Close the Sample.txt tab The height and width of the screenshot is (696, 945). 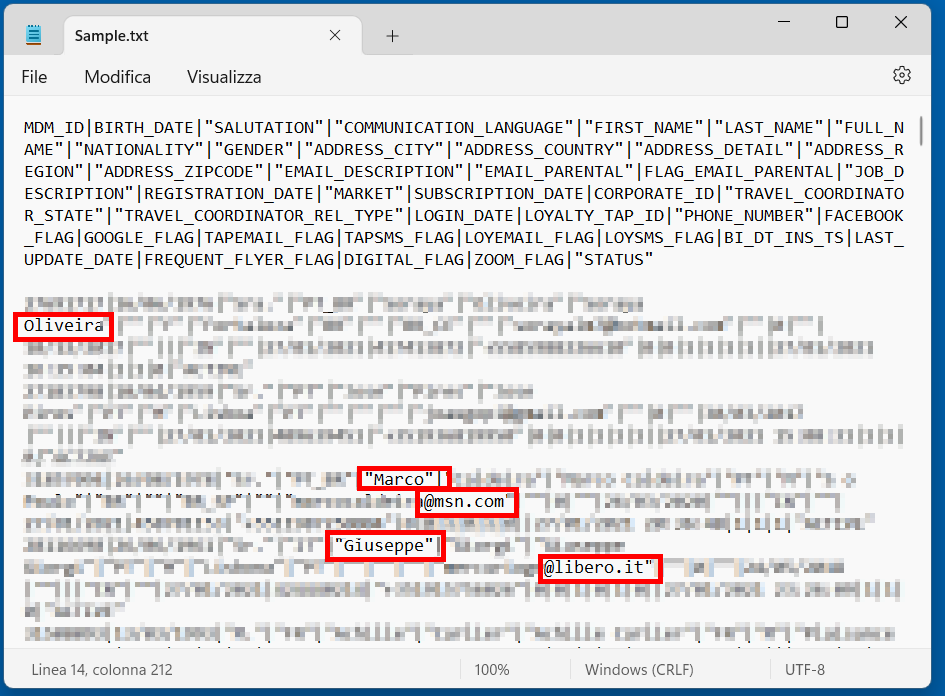[336, 36]
